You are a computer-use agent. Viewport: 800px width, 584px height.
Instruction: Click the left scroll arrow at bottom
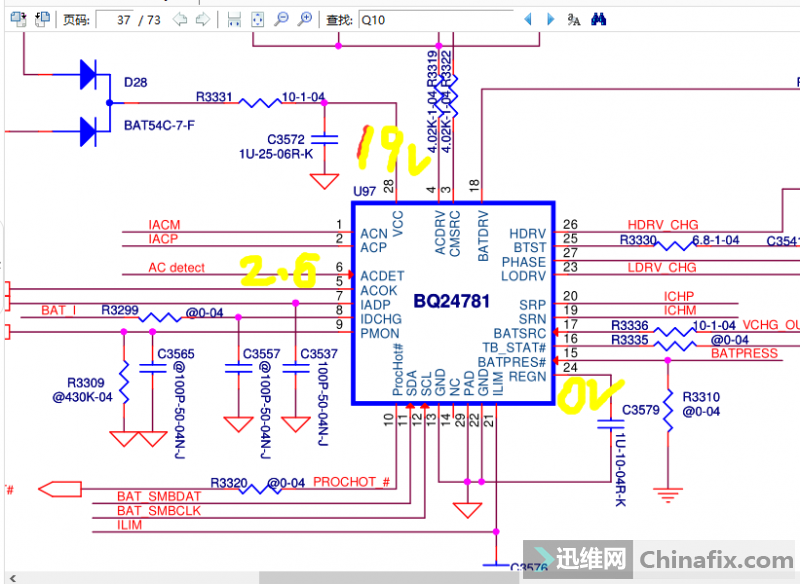pos(13,578)
